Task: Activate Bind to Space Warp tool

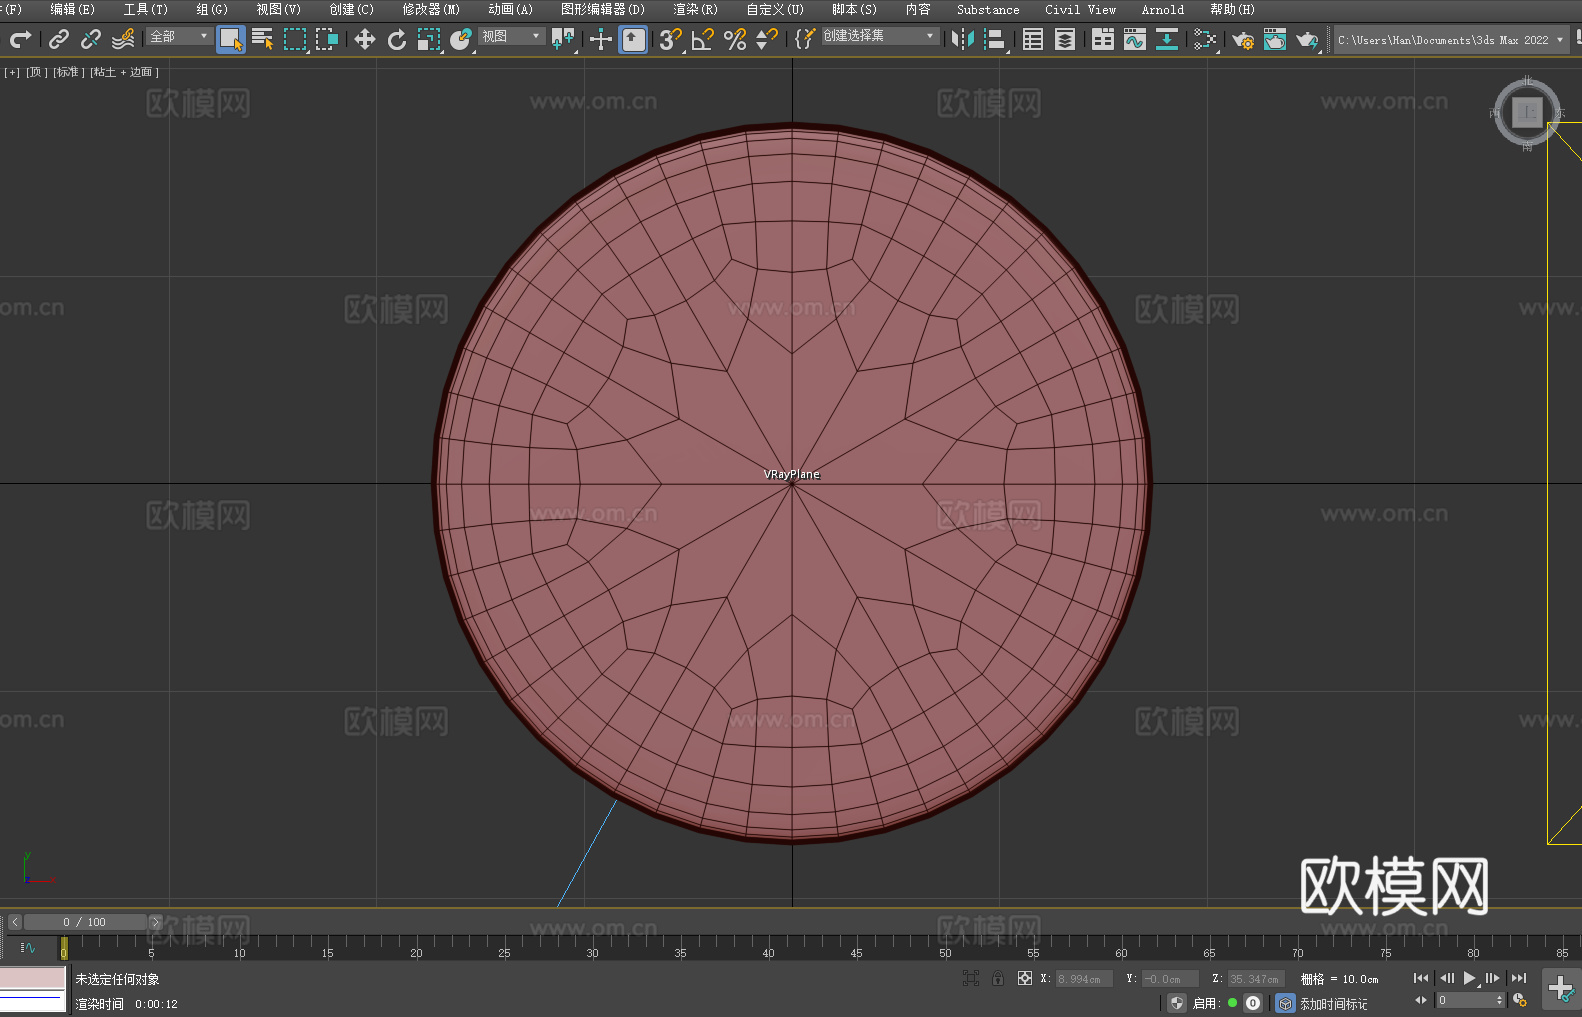Action: tap(123, 39)
